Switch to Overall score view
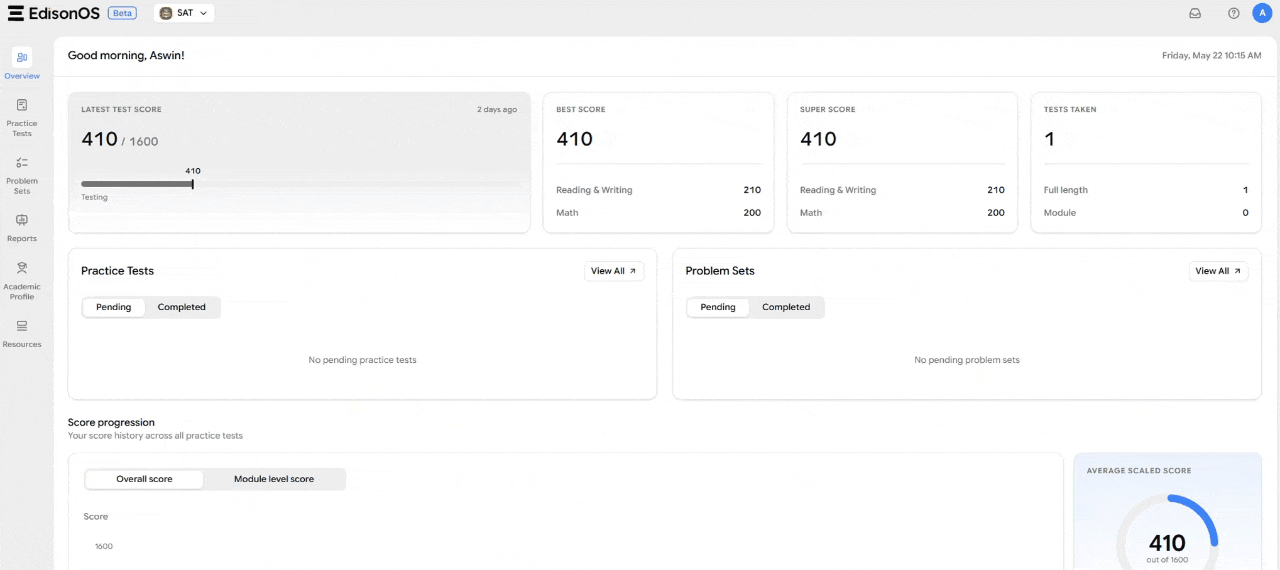Image resolution: width=1280 pixels, height=570 pixels. (144, 479)
